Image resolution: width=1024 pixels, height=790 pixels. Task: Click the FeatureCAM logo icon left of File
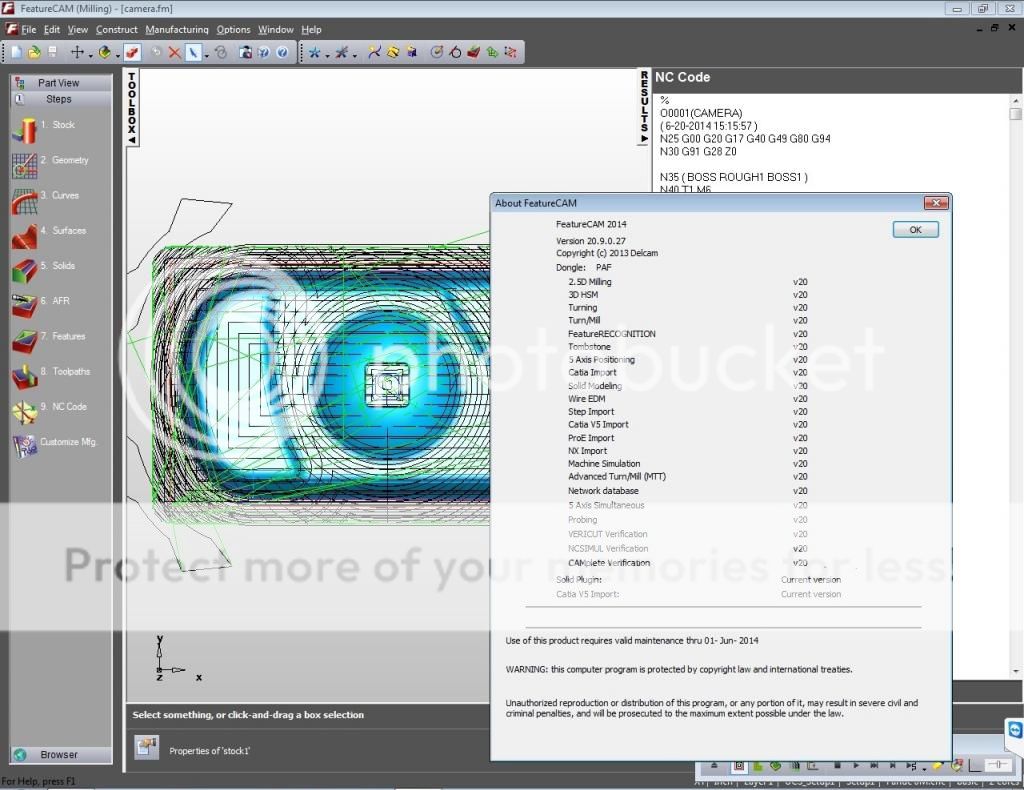(10, 29)
